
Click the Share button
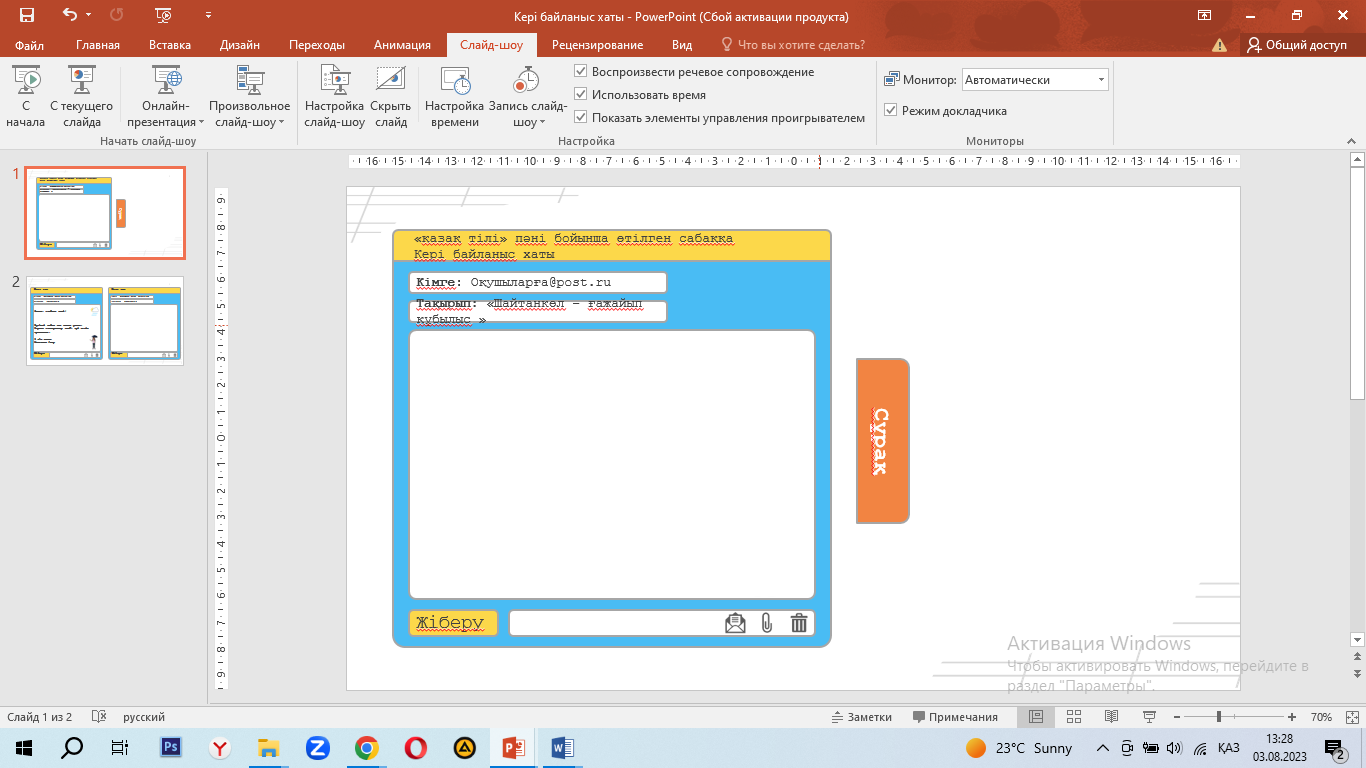pos(1297,45)
